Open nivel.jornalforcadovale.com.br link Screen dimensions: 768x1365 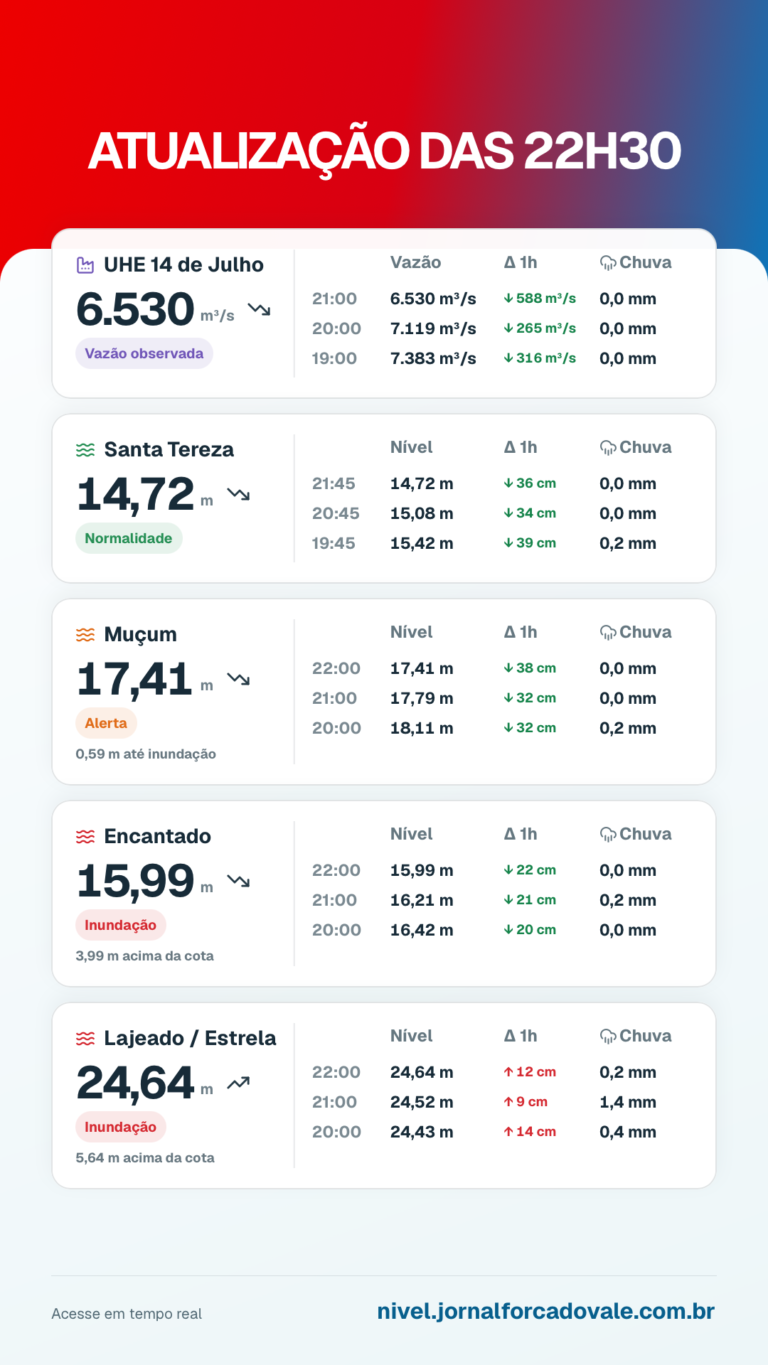(546, 1311)
